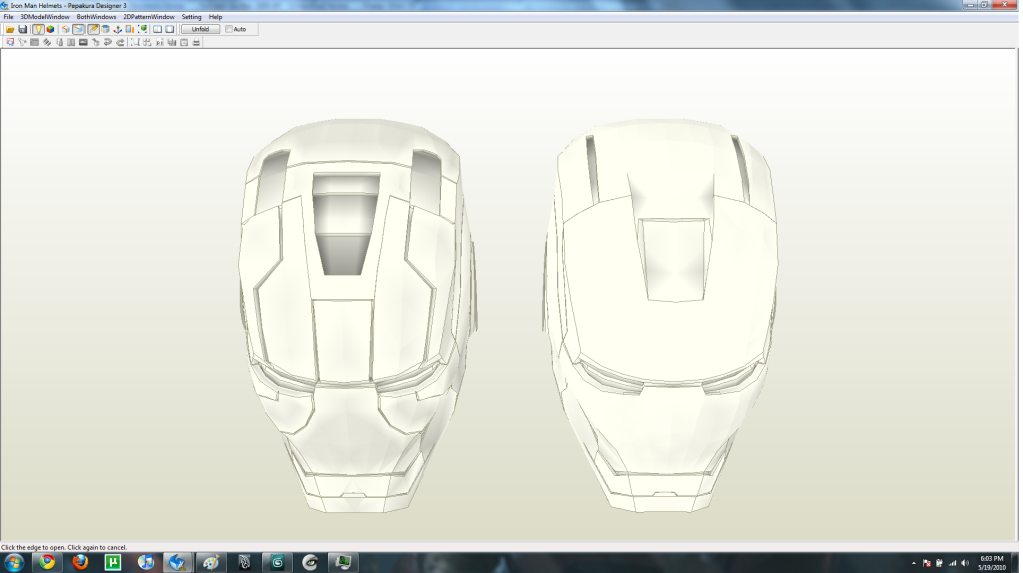Click the cursor with box icon on second toolbar
Screen dimensions: 1023x573
pyautogui.click(x=96, y=42)
